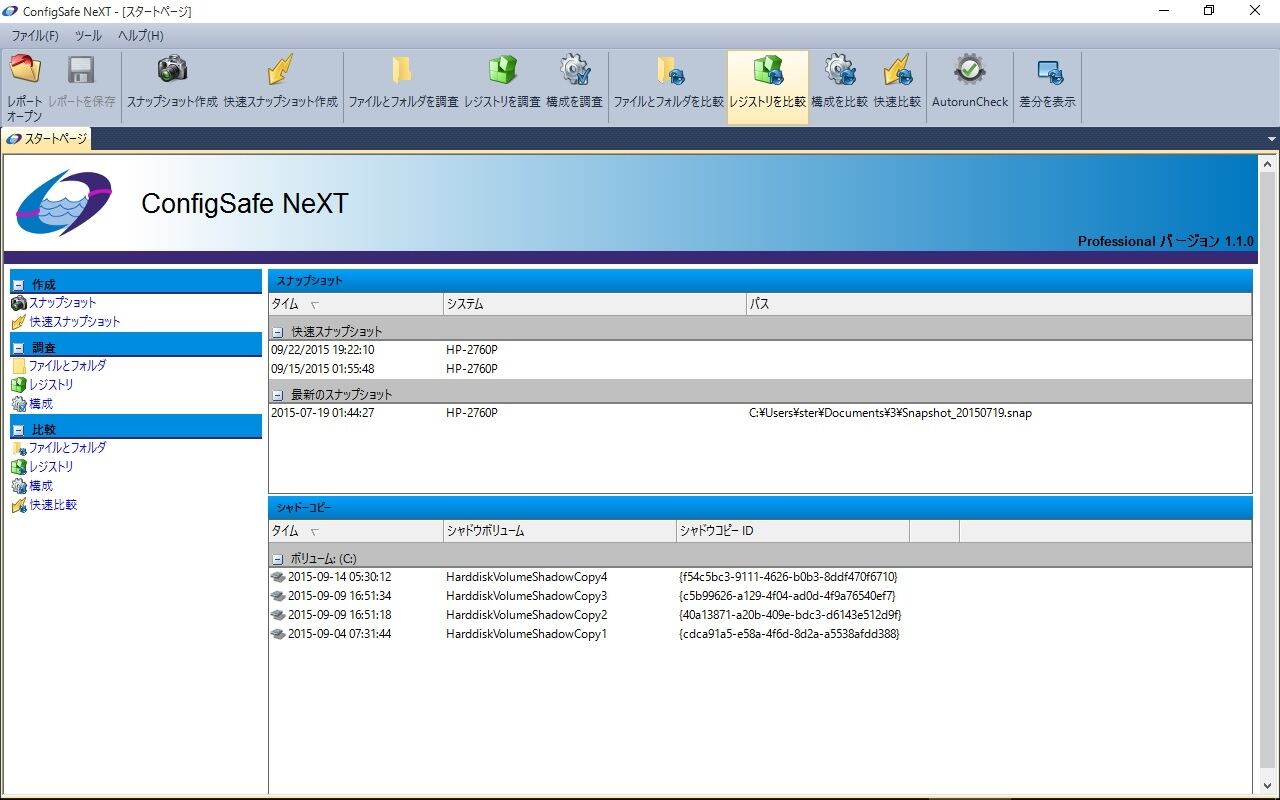Click スナップショット link under 作成
The height and width of the screenshot is (800, 1280).
tap(62, 303)
